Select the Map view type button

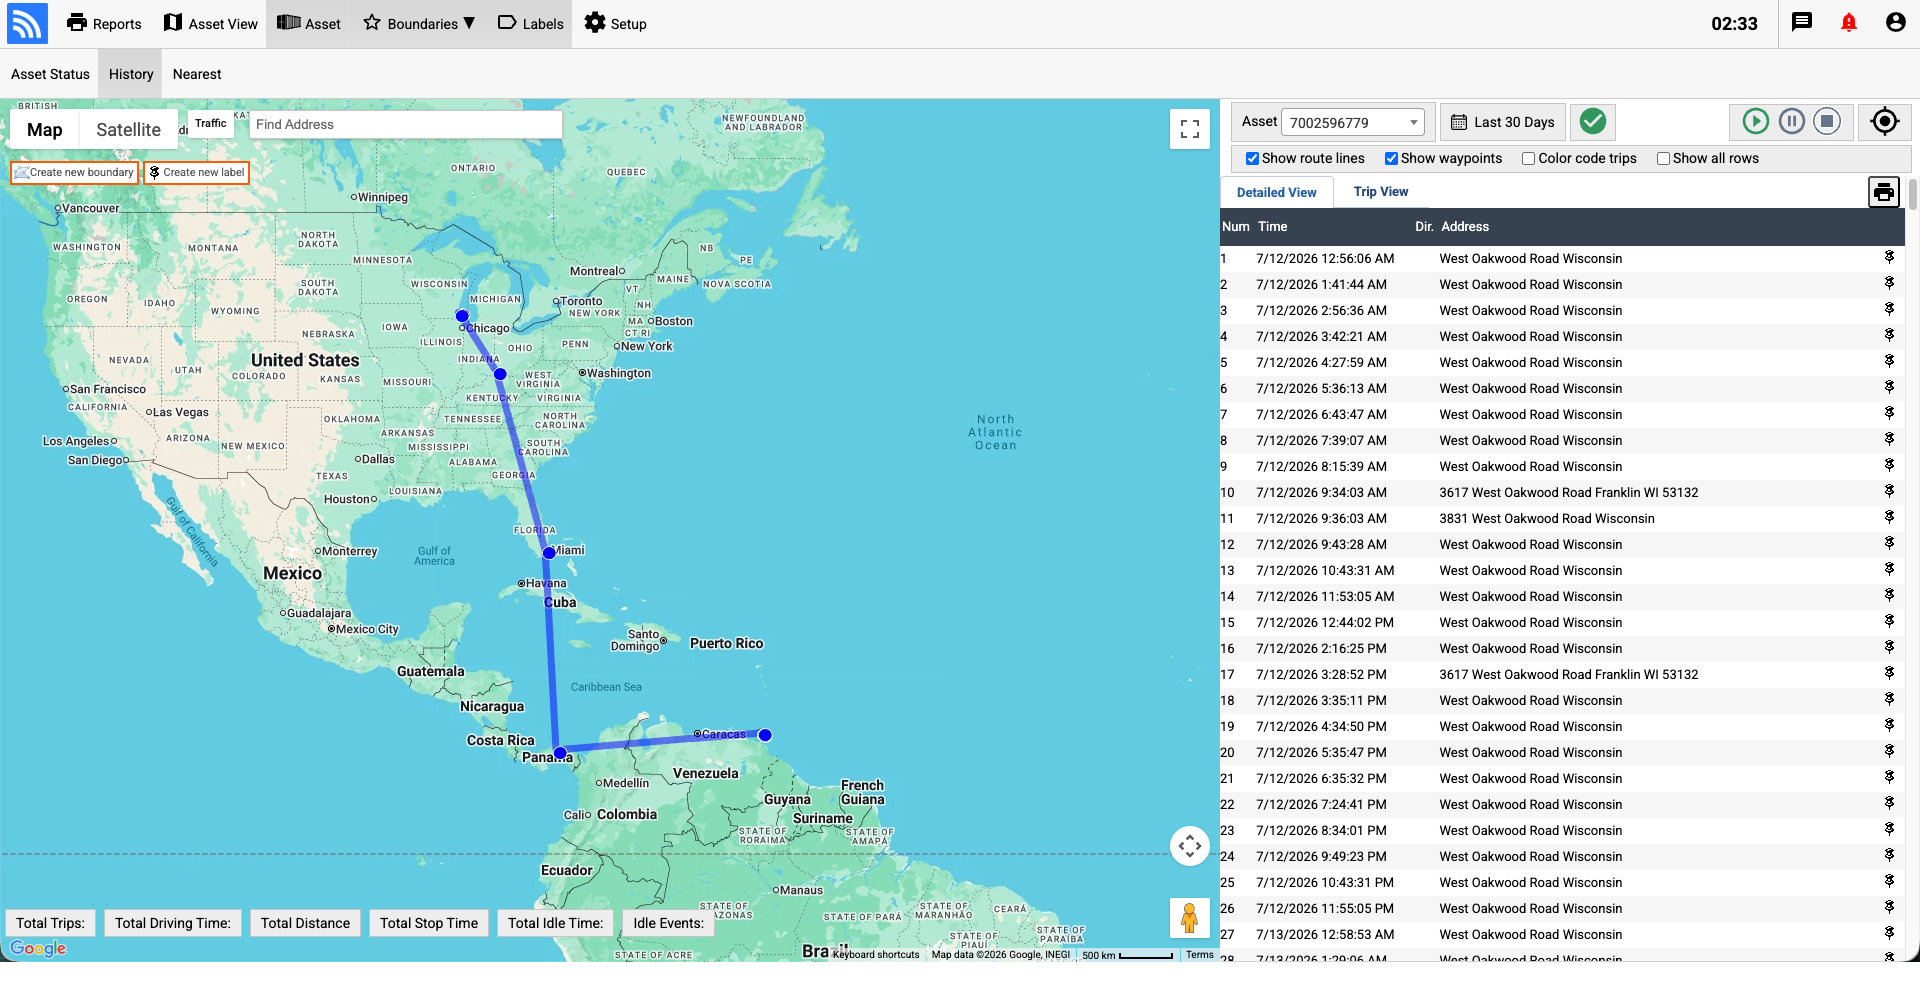pyautogui.click(x=45, y=129)
